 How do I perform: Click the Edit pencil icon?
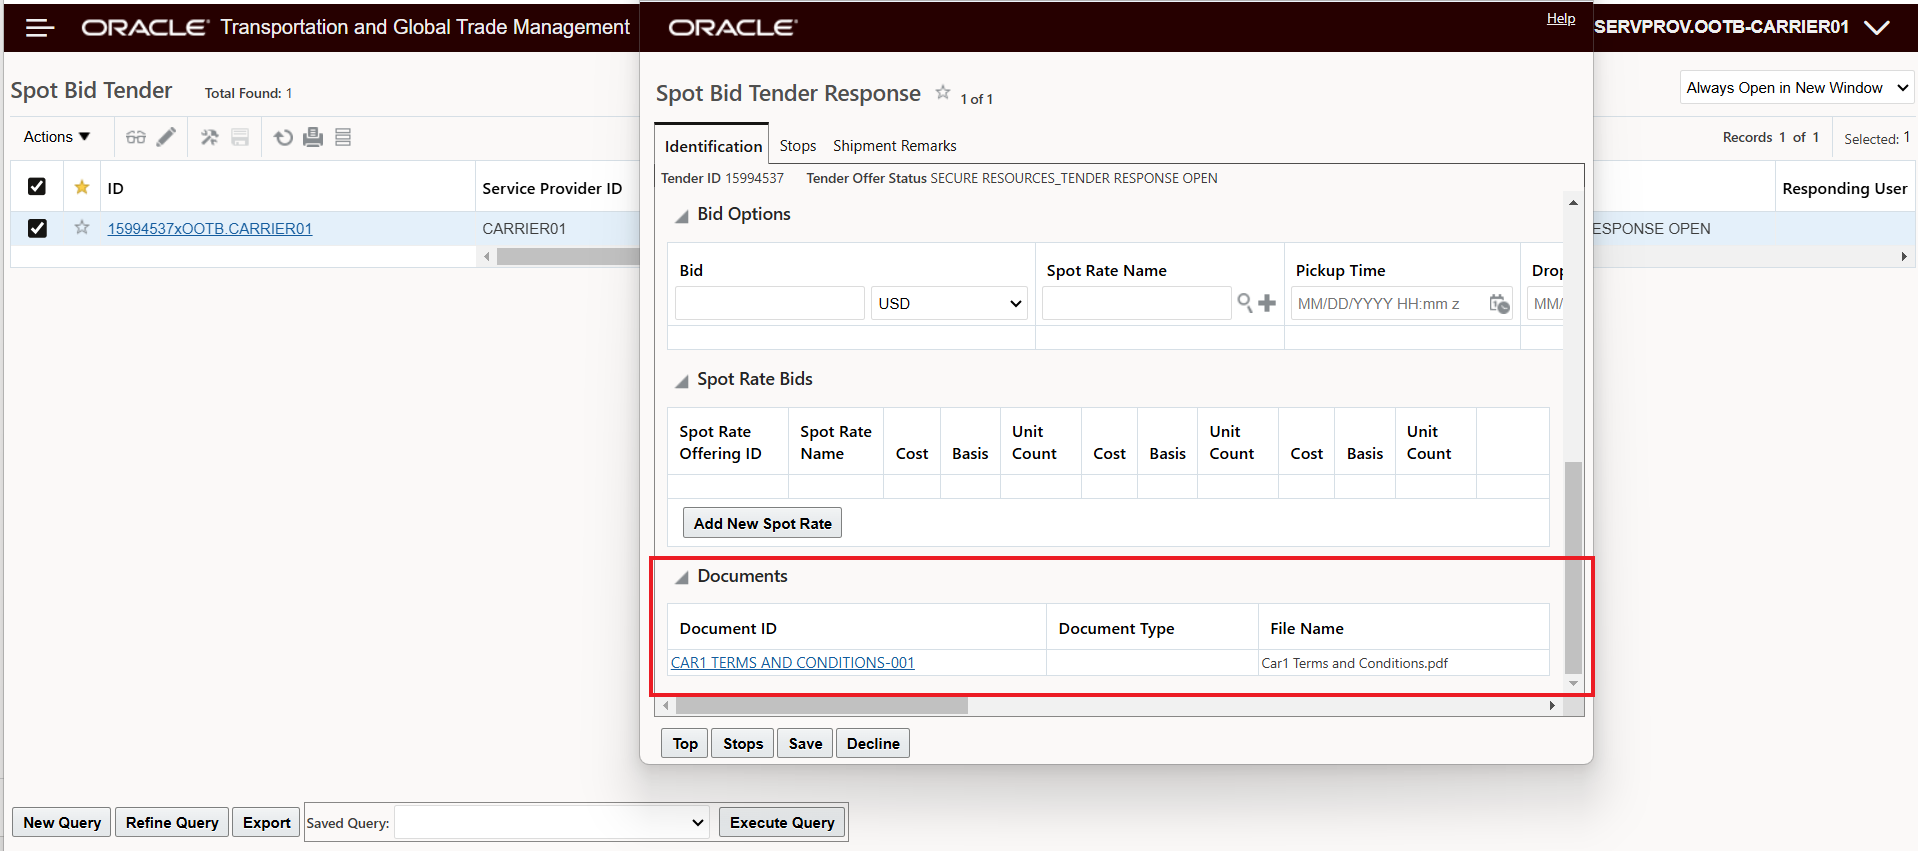point(166,137)
